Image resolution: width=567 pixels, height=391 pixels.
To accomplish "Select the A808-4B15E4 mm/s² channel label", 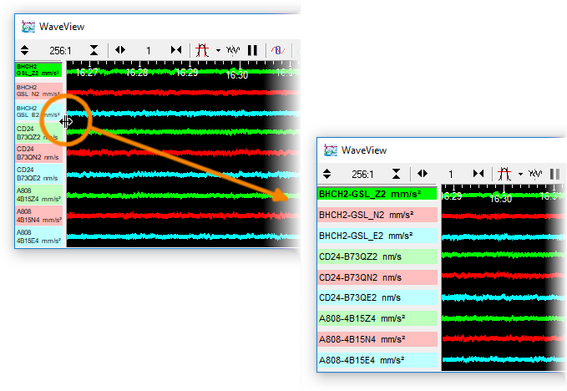I will click(x=378, y=360).
